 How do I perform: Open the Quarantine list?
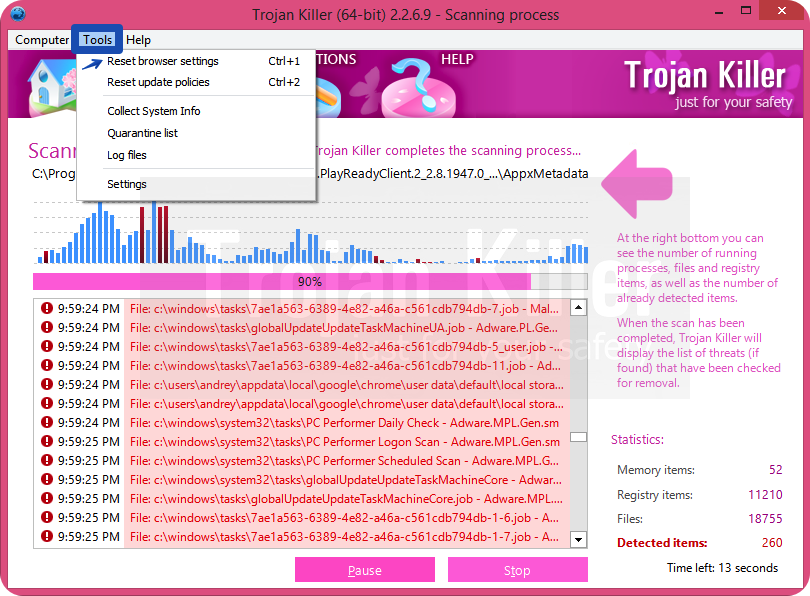142,133
